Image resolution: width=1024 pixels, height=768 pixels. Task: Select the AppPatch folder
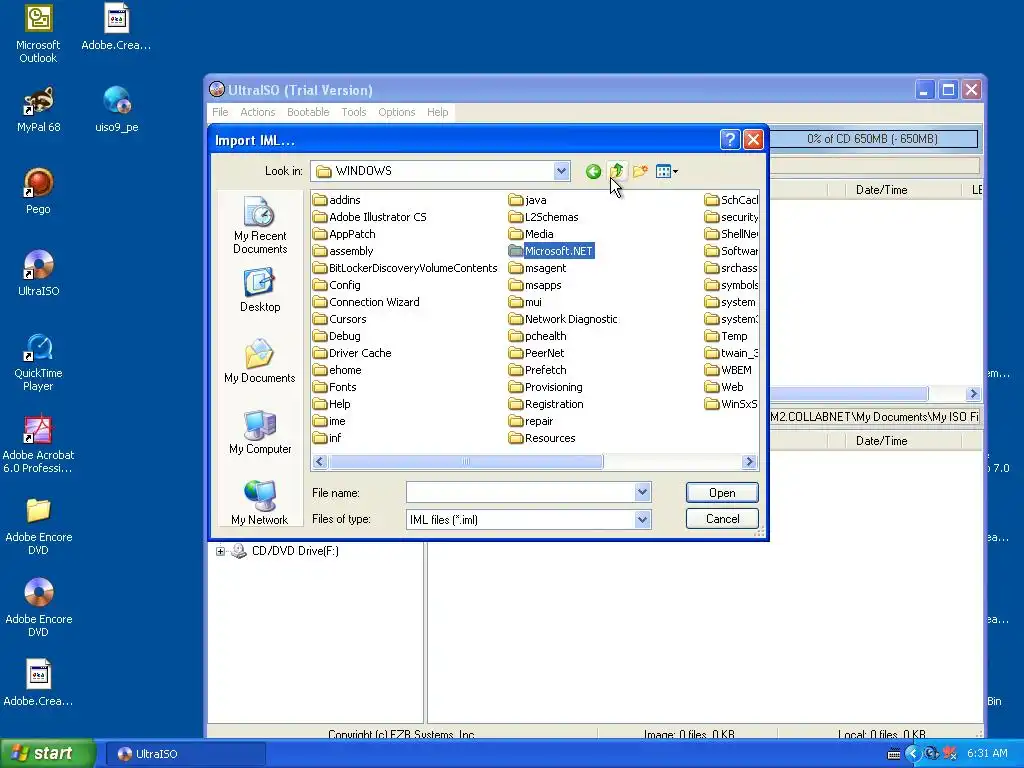point(344,234)
